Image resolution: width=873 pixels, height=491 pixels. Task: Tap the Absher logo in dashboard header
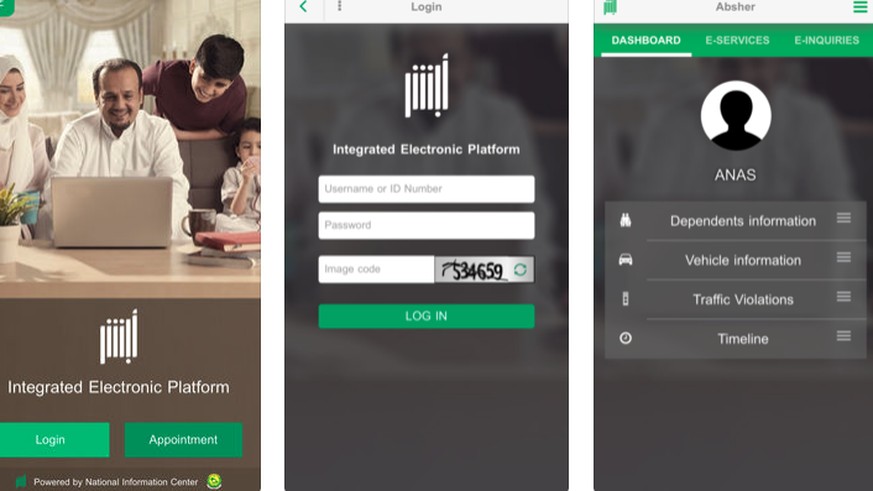(x=610, y=7)
